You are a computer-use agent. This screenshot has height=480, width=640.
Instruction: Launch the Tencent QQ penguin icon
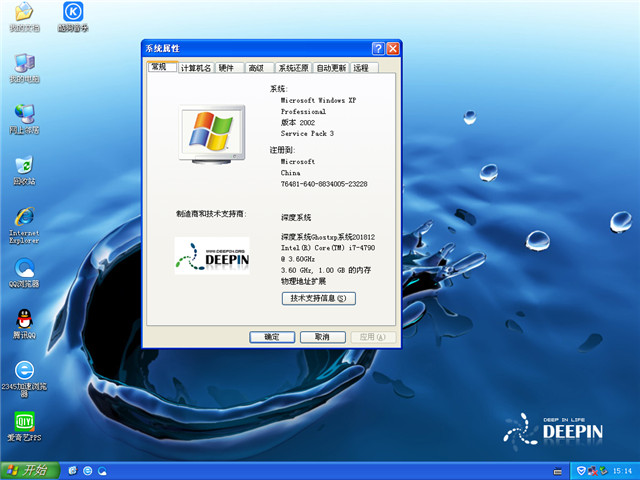[x=24, y=324]
